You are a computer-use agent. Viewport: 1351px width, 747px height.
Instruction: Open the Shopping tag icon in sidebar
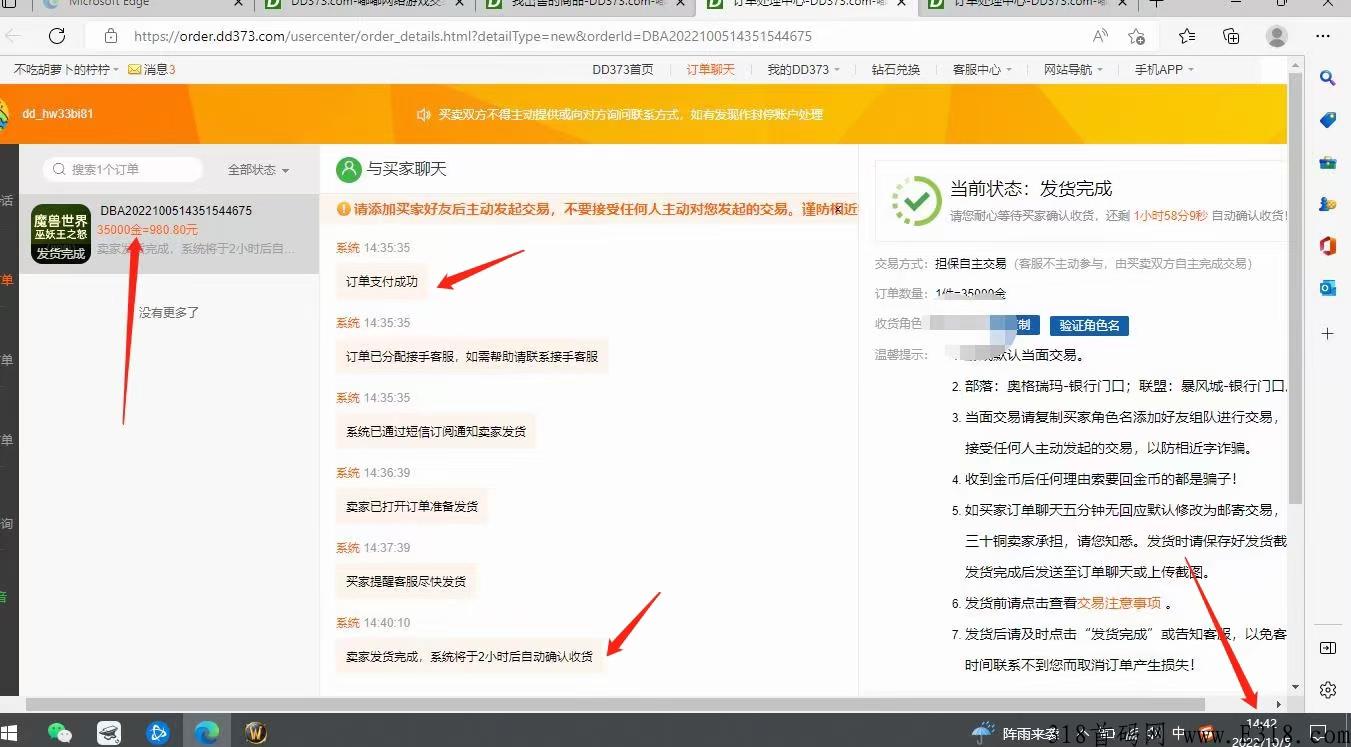(1328, 120)
